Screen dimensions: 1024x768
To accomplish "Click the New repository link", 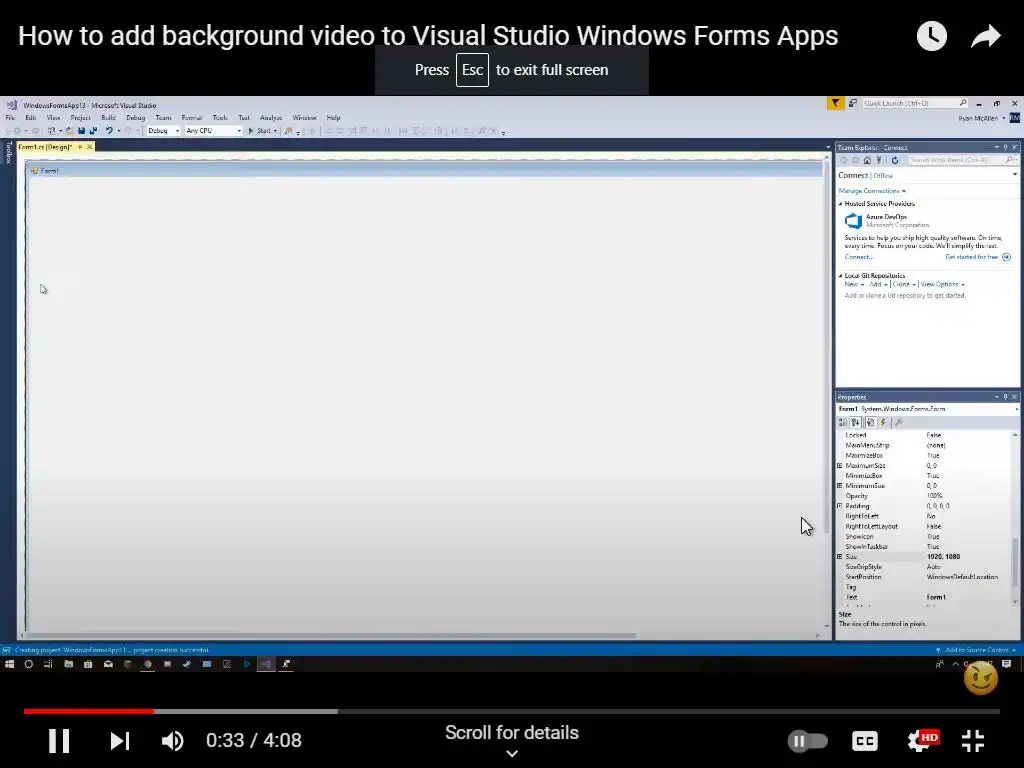I will click(854, 284).
